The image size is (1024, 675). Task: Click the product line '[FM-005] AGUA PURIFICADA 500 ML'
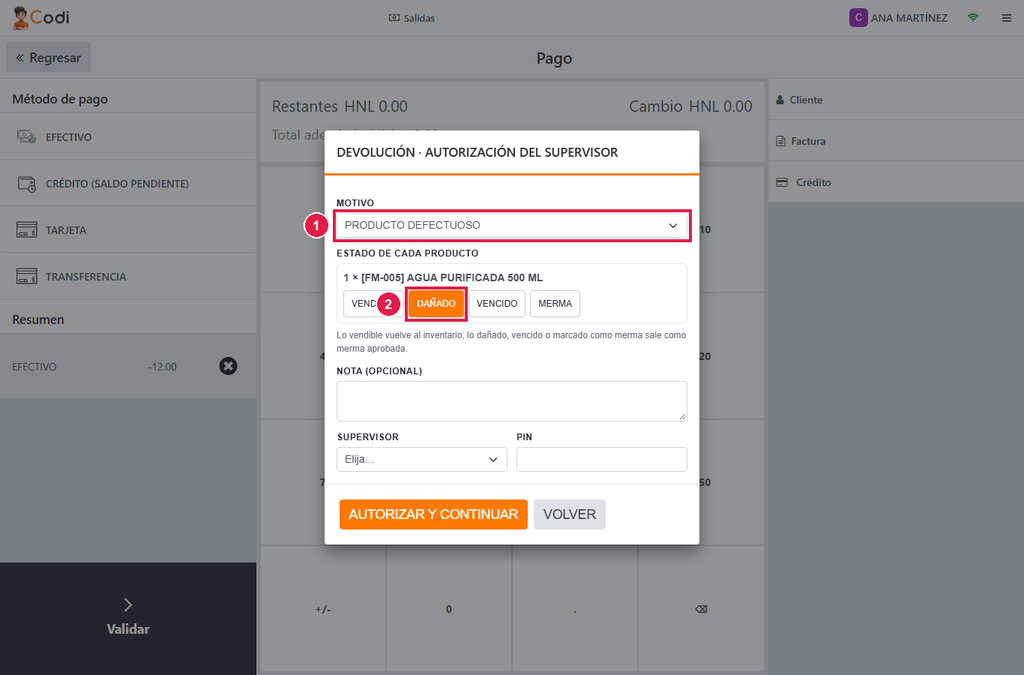(x=452, y=277)
